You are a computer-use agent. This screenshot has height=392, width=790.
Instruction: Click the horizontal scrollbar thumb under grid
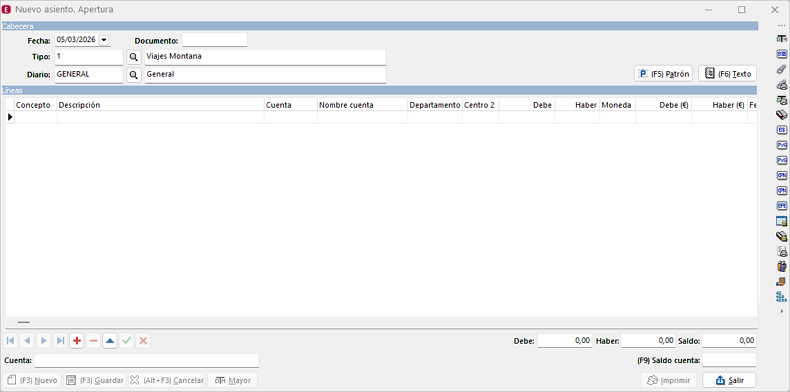(x=24, y=322)
